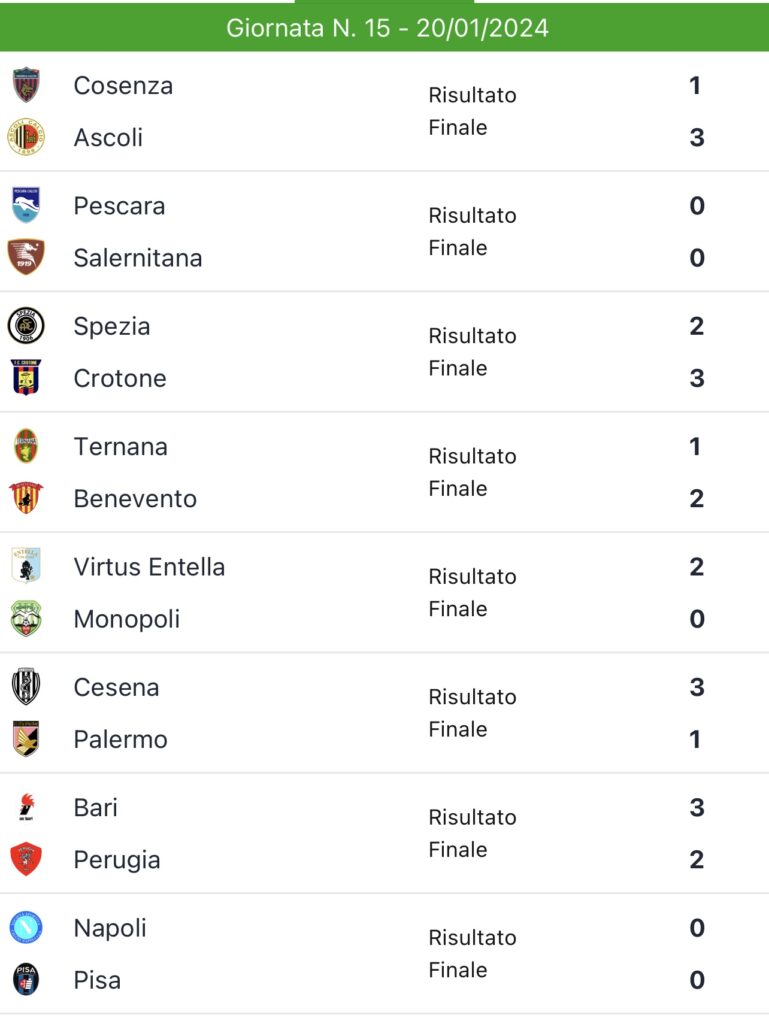Open Risultato Finale for Cosenza–Ascoli match
Screen dimensions: 769x1024
point(472,111)
